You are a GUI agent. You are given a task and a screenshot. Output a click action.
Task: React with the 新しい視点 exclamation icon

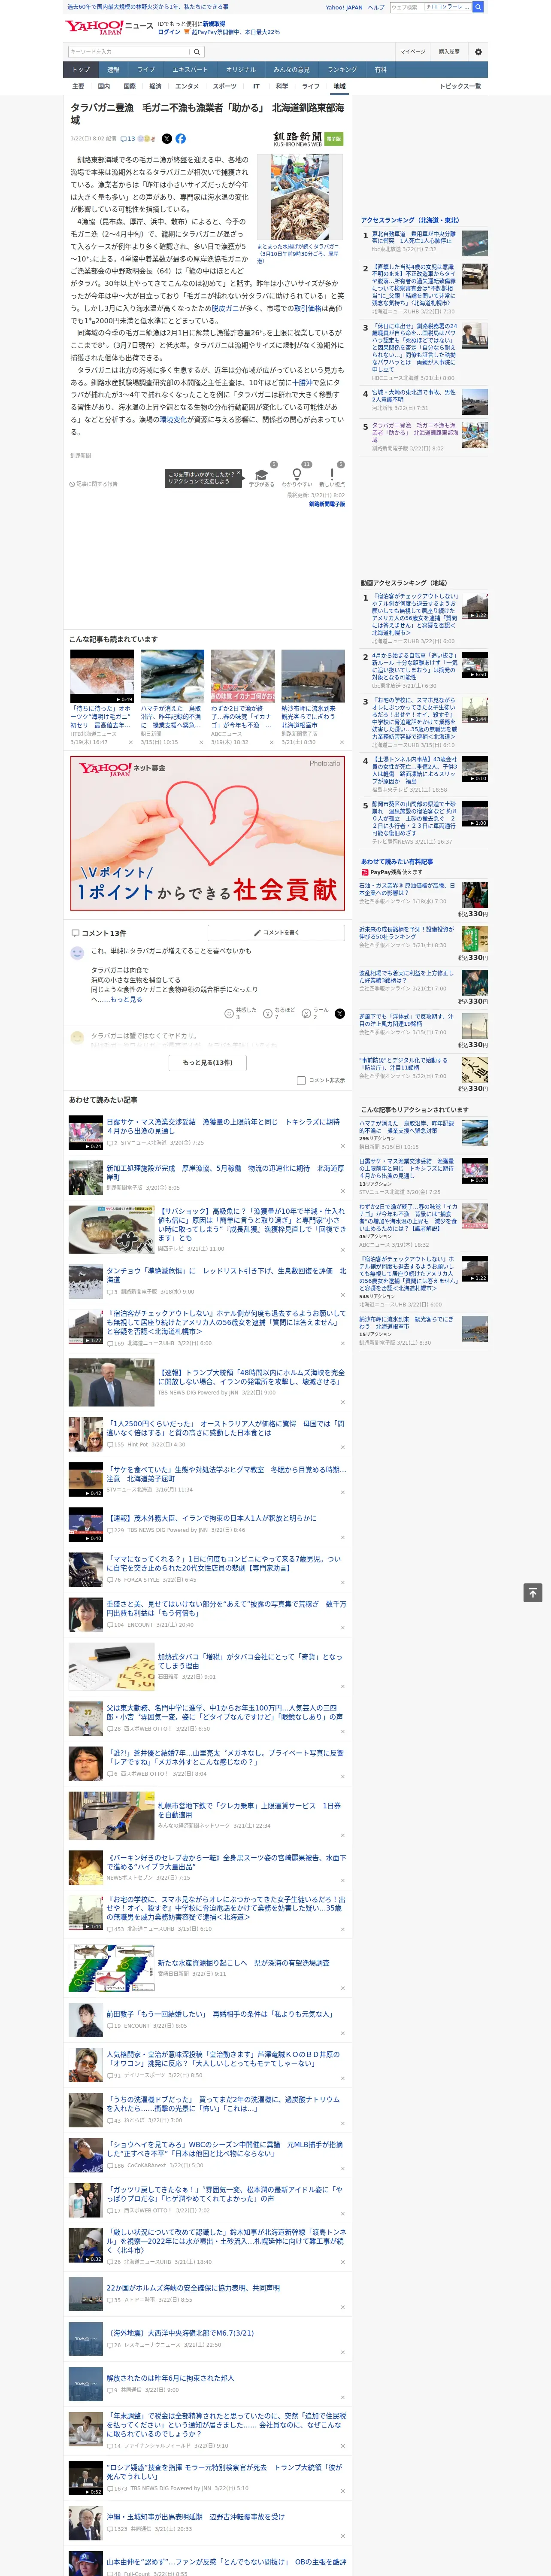332,475
